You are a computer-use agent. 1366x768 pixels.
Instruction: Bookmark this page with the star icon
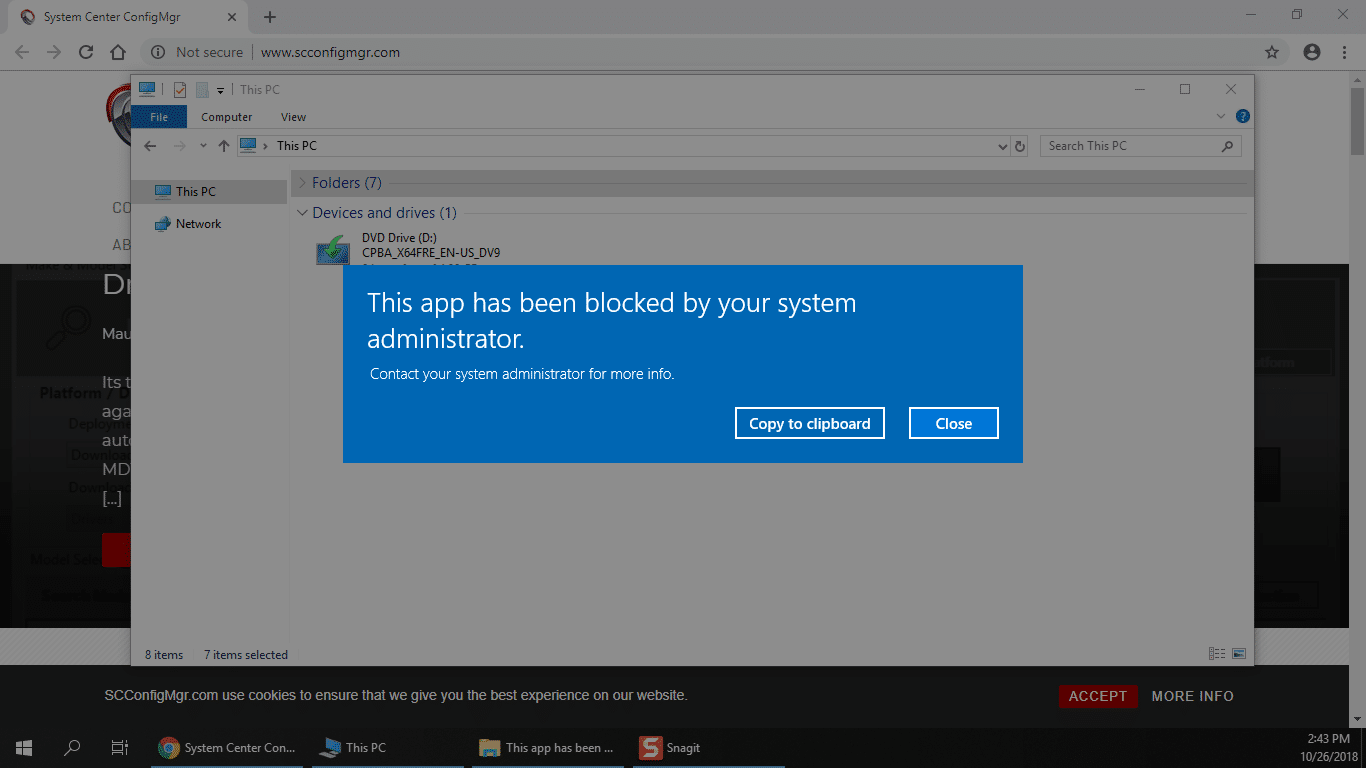pos(1272,52)
